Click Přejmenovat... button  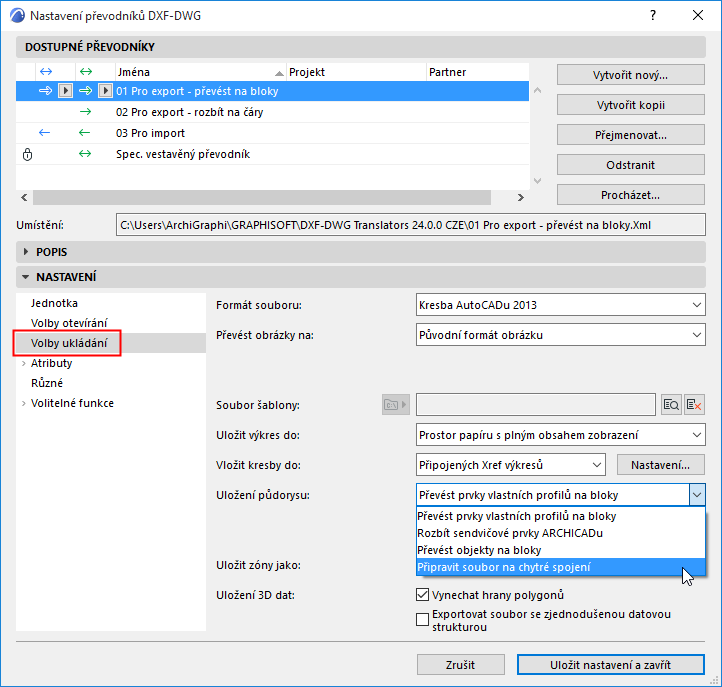coord(630,135)
